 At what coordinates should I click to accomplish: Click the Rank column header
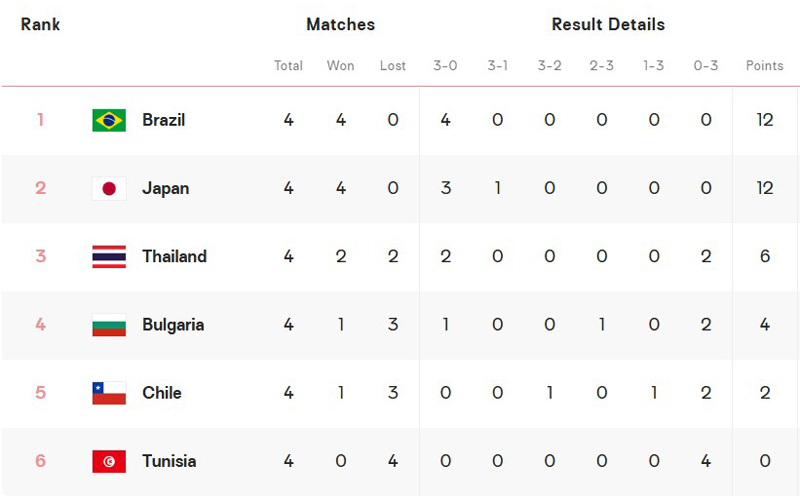tap(40, 24)
